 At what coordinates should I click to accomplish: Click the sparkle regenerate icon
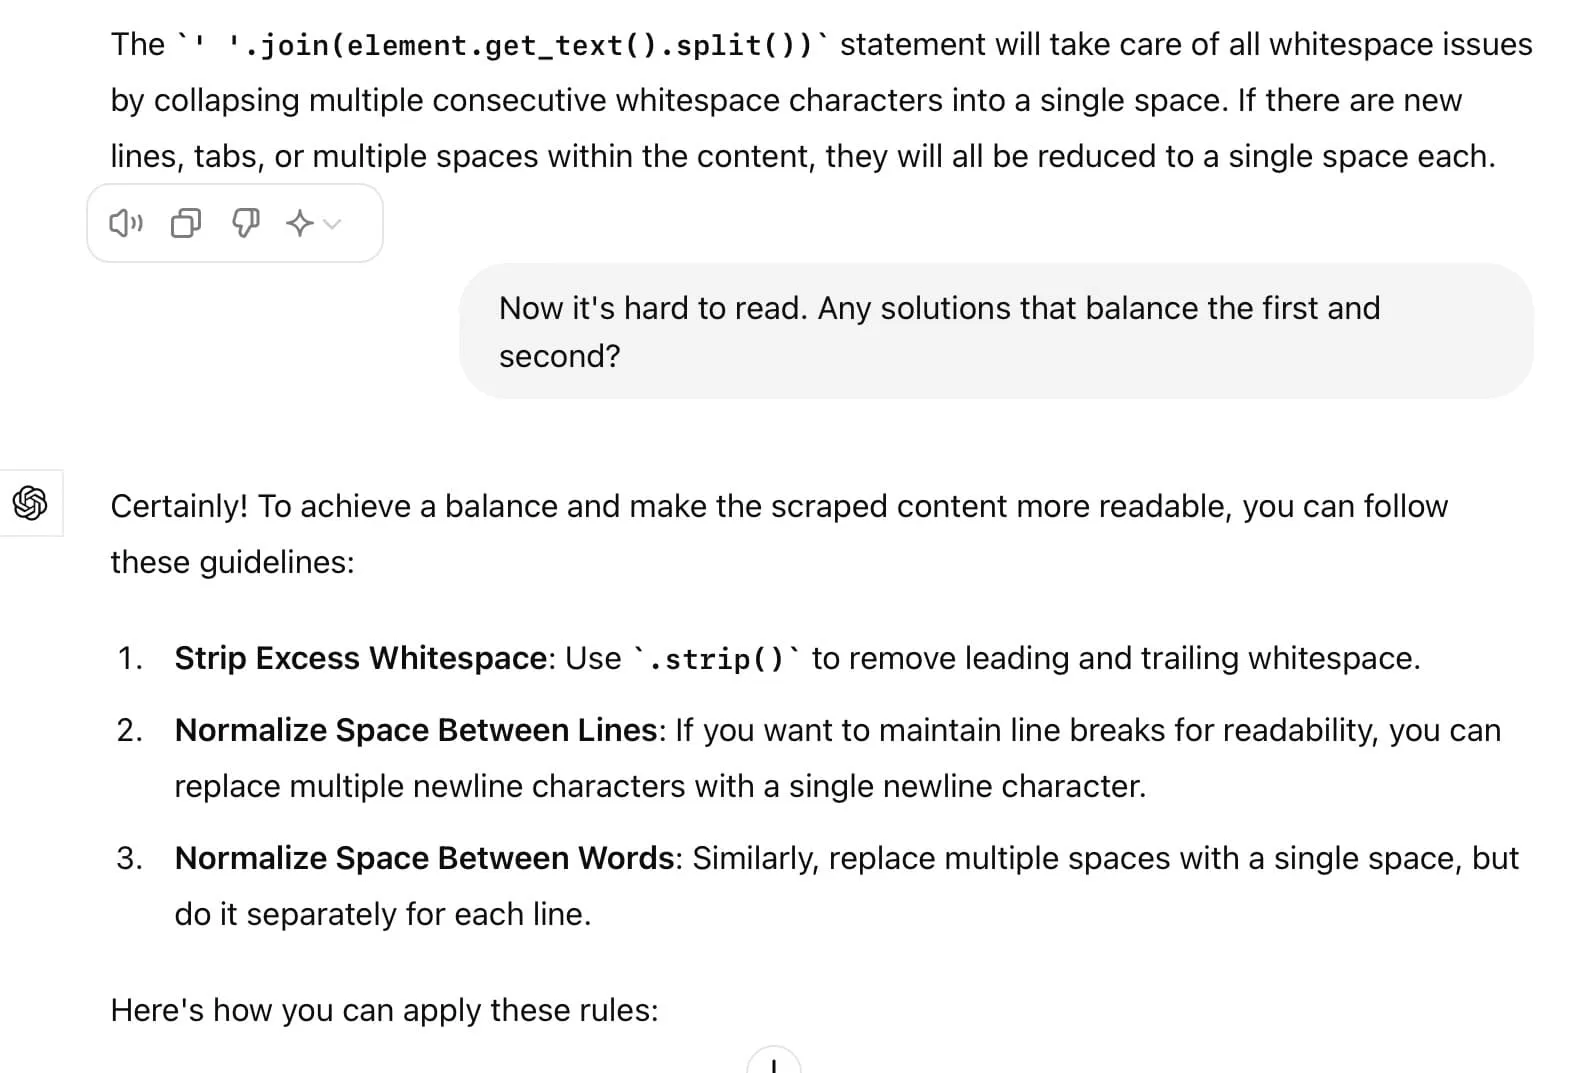coord(299,223)
